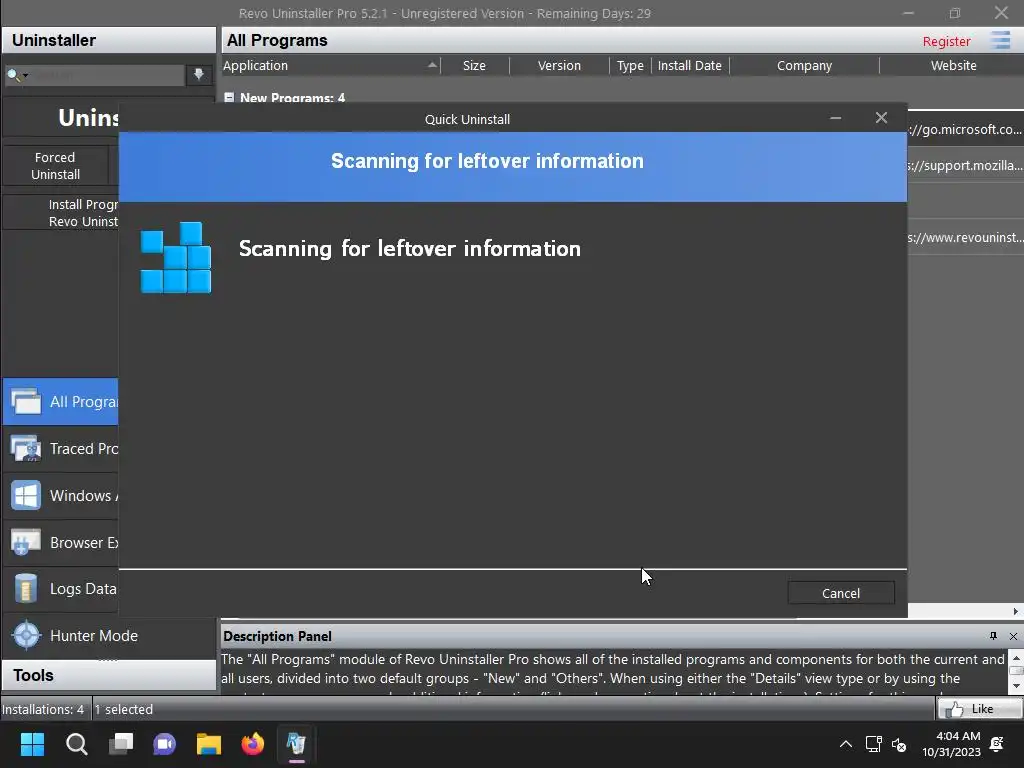
Task: Close the Description Panel
Action: tap(1013, 636)
